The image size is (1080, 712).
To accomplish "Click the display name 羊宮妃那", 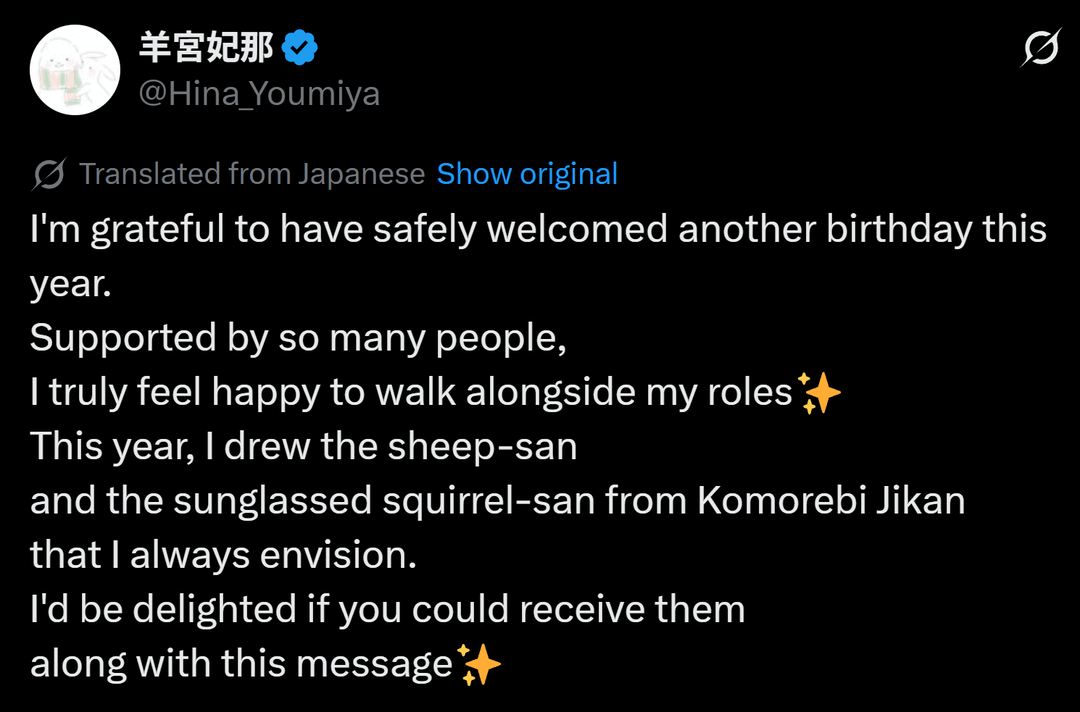I will [206, 47].
